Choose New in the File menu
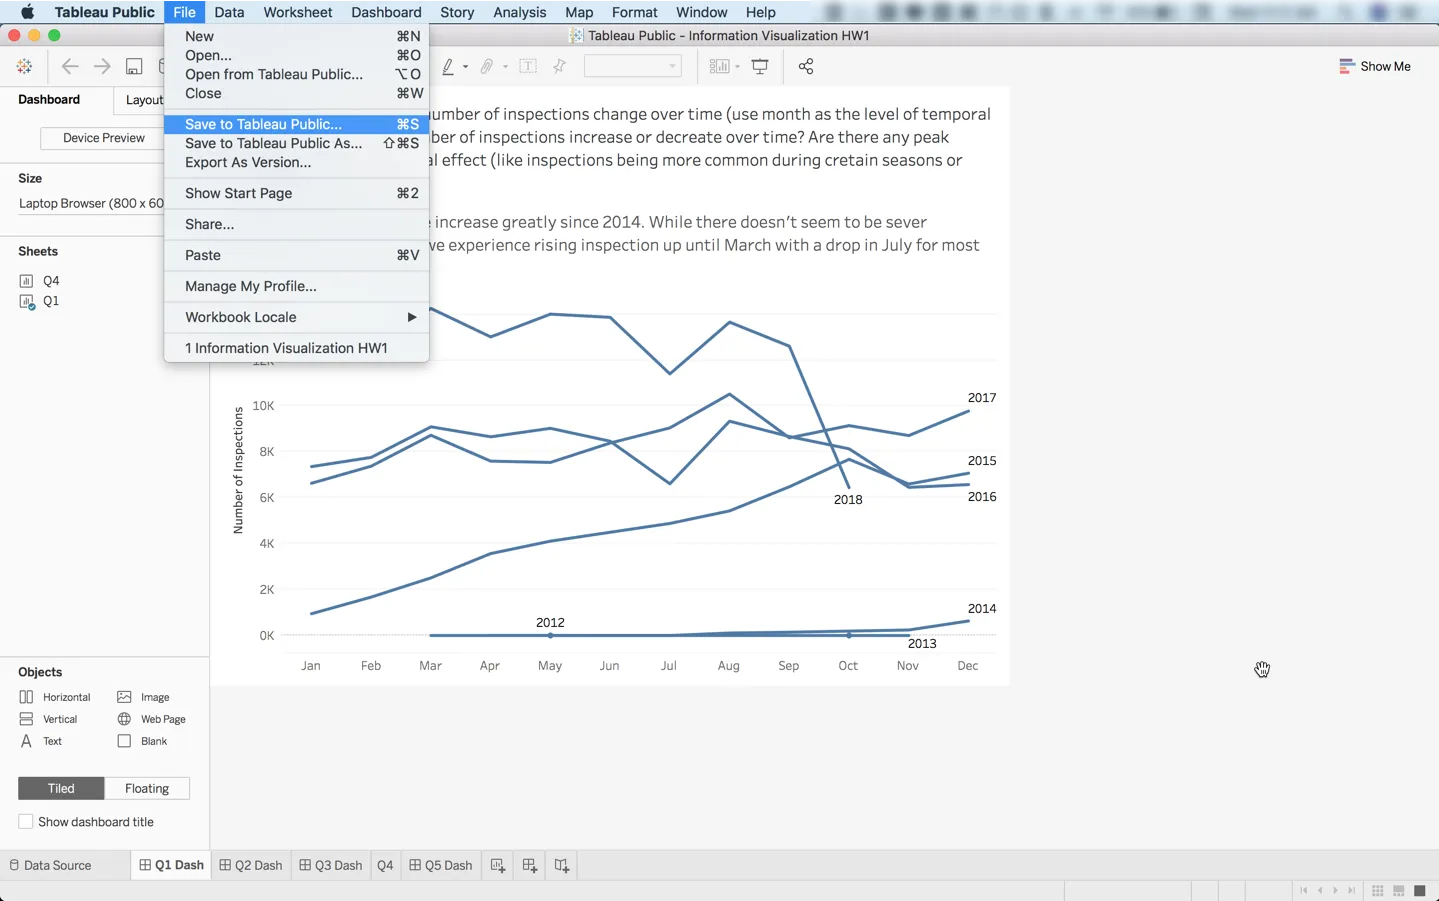Viewport: 1439px width, 901px height. (296, 36)
